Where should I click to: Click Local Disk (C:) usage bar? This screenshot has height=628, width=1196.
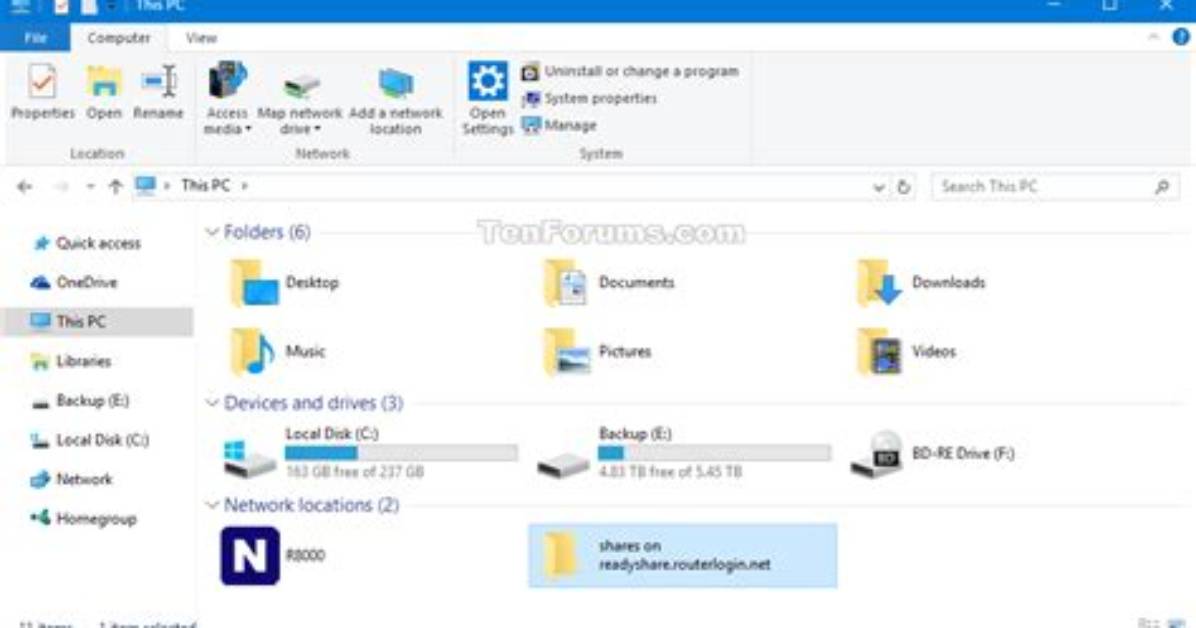(401, 453)
